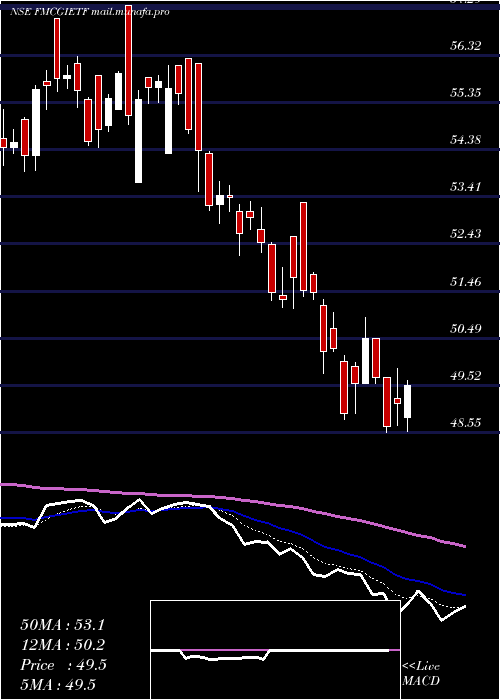Select the 52.43 price axis label
This screenshot has width=500, height=700.
click(x=466, y=234)
